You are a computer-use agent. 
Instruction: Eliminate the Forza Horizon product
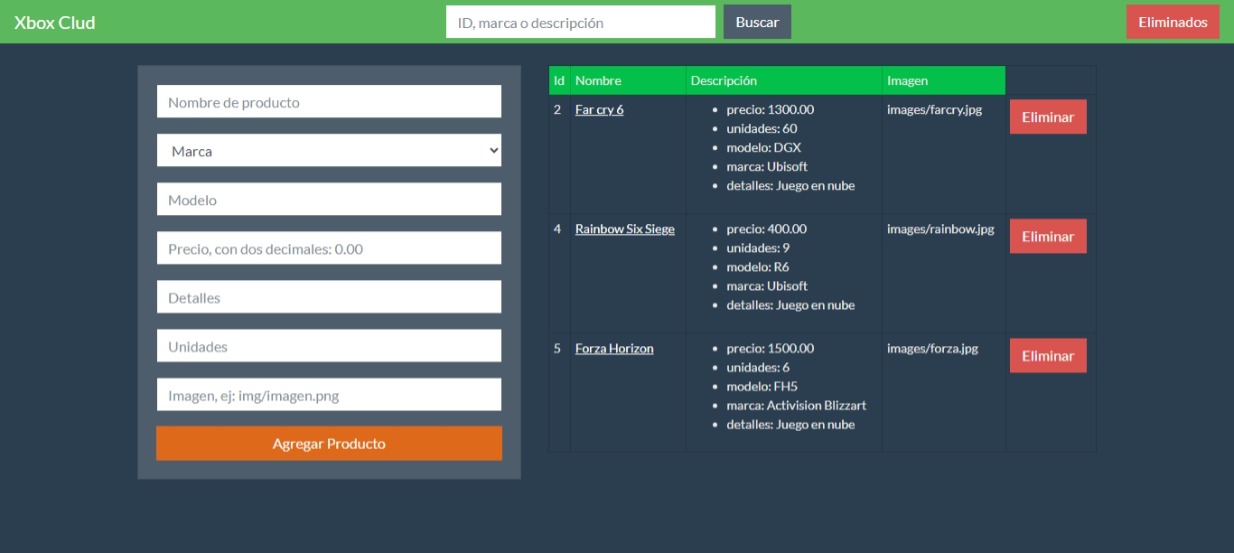pos(1047,356)
